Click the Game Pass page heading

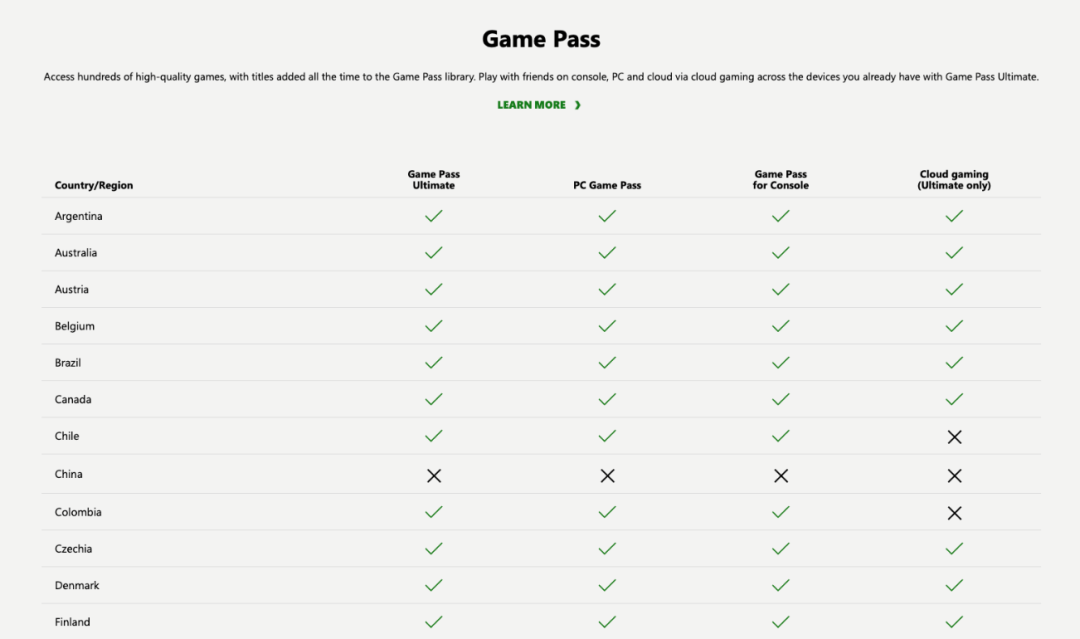tap(541, 39)
